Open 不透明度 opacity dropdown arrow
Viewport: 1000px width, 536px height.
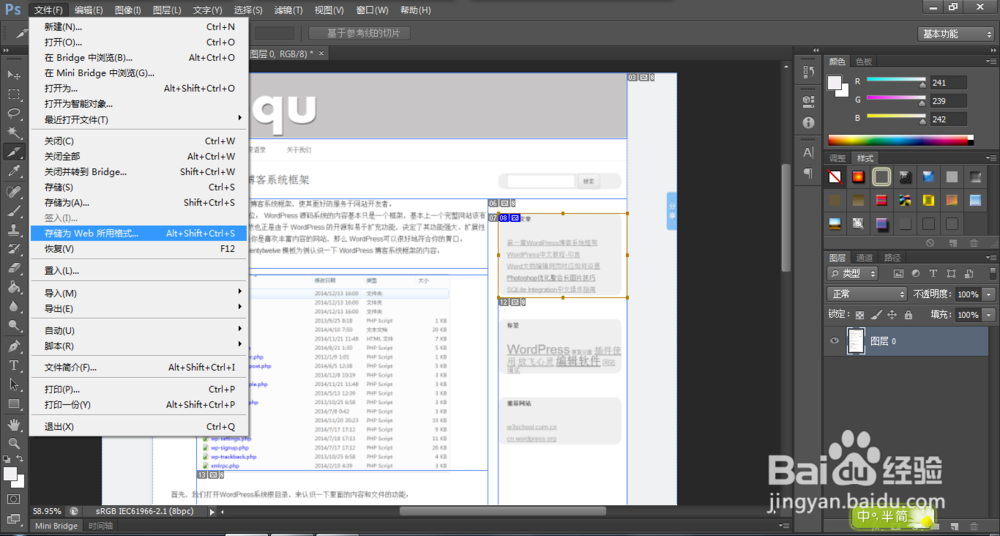tap(989, 294)
